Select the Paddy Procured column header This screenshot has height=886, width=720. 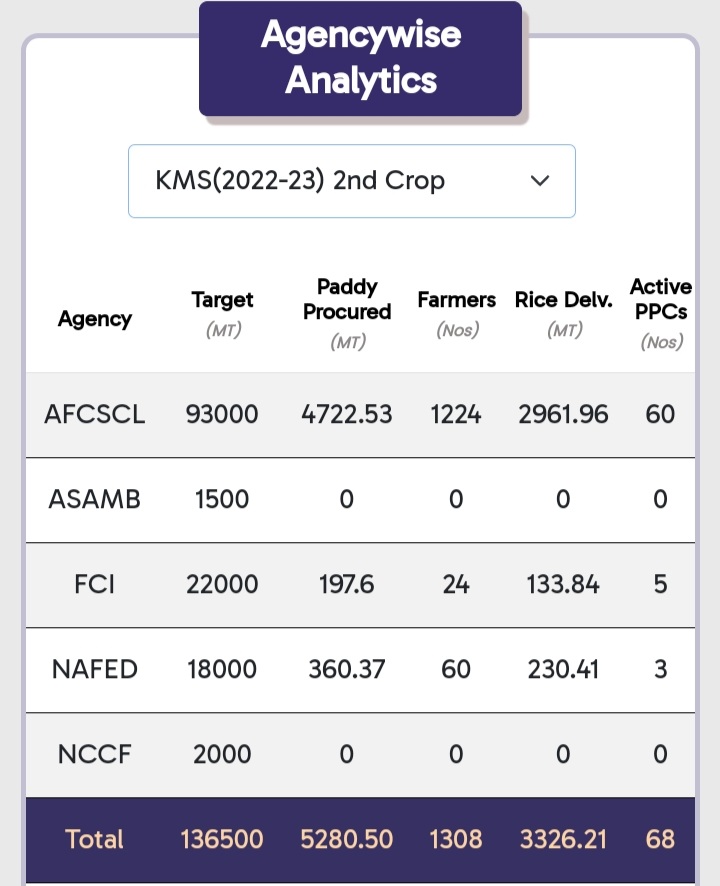tap(347, 313)
